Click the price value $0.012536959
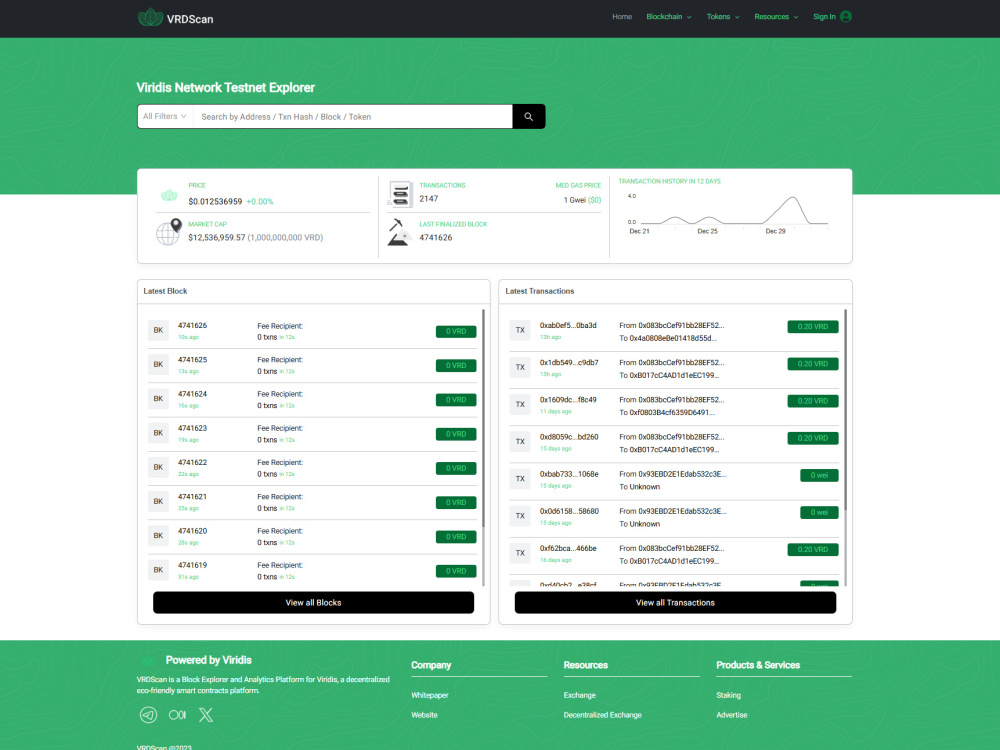The image size is (1000, 750). tap(215, 202)
